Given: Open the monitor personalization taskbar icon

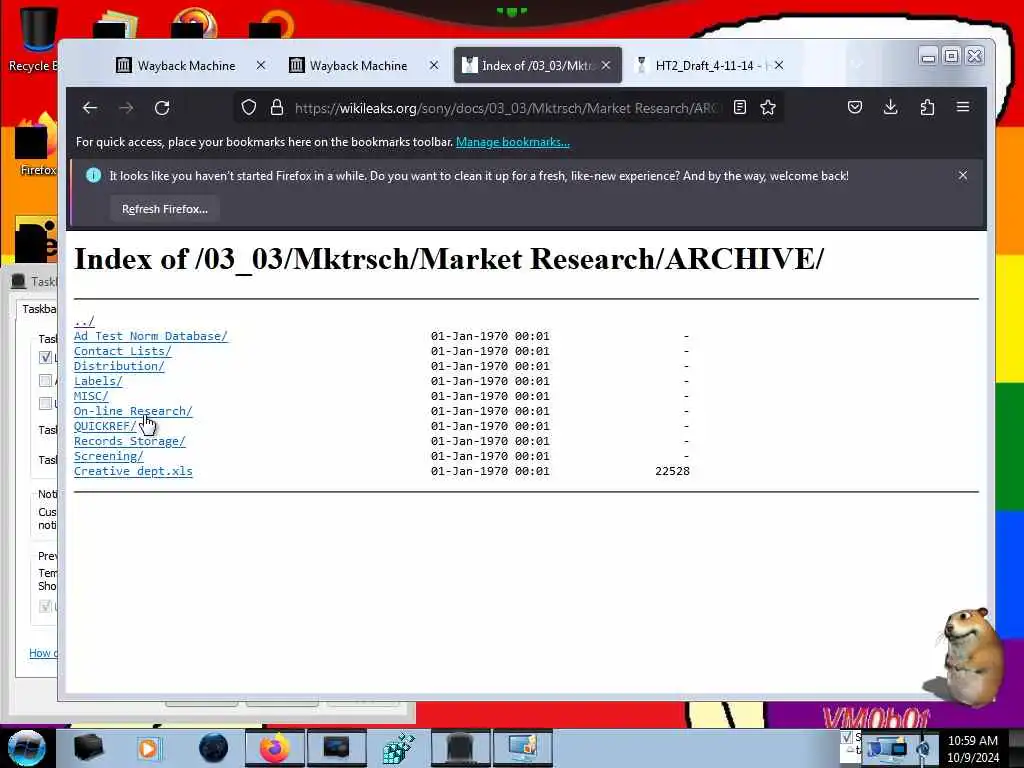Looking at the screenshot, I should click(522, 748).
